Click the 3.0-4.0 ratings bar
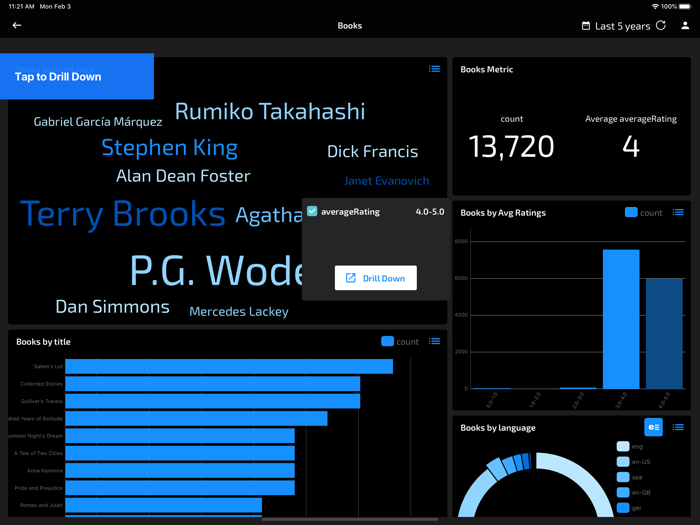 point(621,319)
